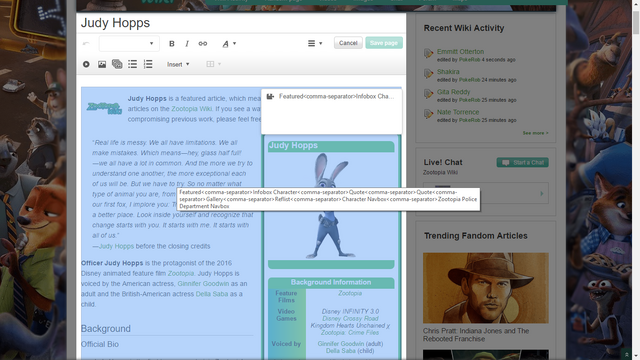Click Judy Hopps quote attribution link

(x=116, y=246)
